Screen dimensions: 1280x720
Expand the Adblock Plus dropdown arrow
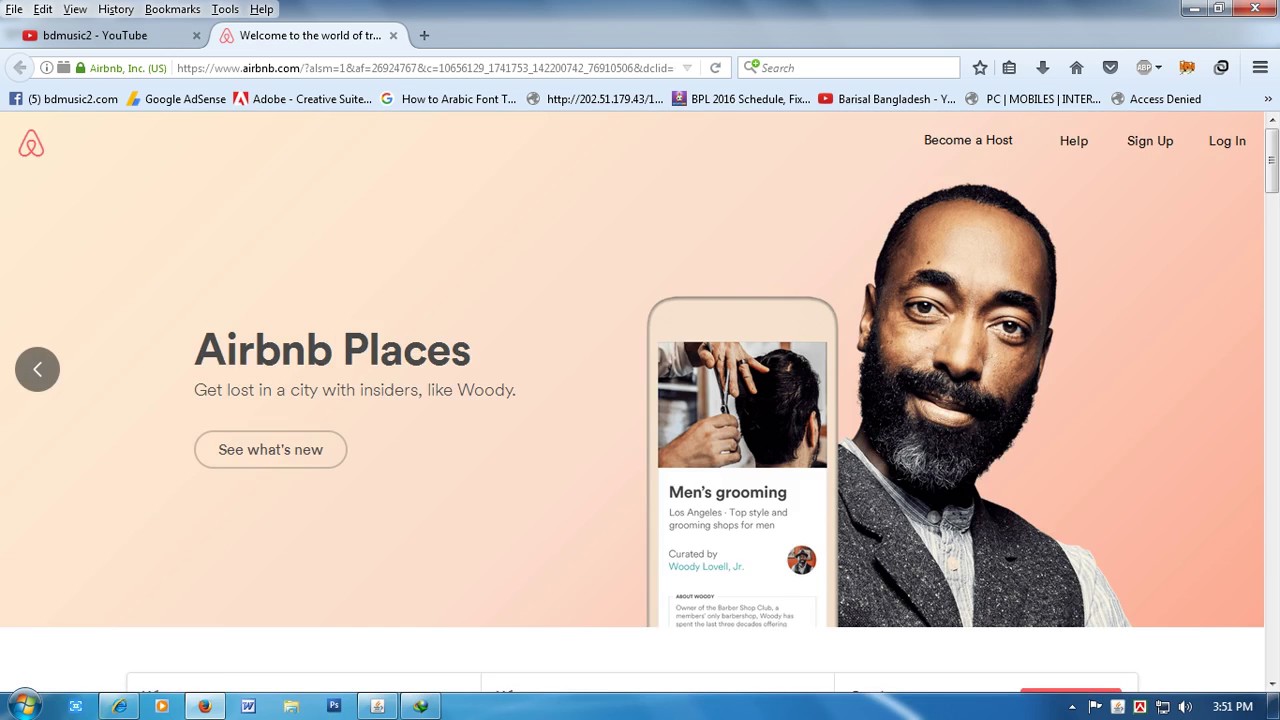1158,68
